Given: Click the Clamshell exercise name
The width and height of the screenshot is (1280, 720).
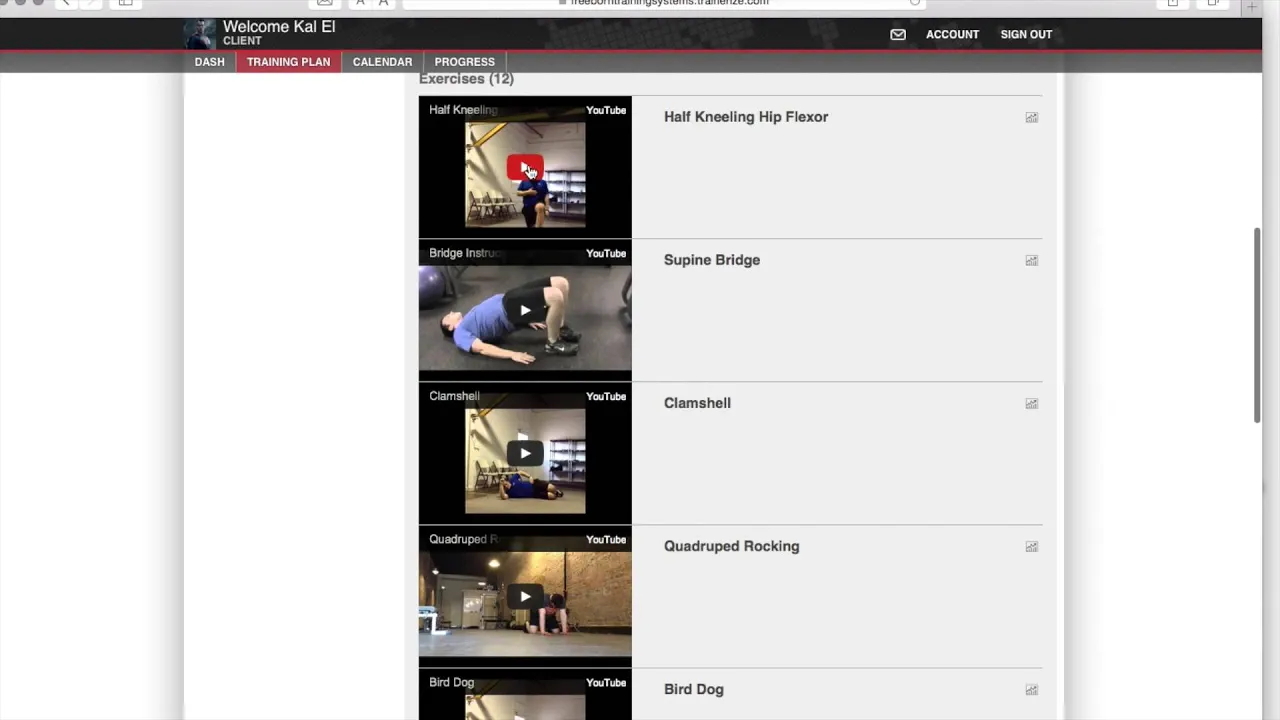Looking at the screenshot, I should click(x=697, y=403).
